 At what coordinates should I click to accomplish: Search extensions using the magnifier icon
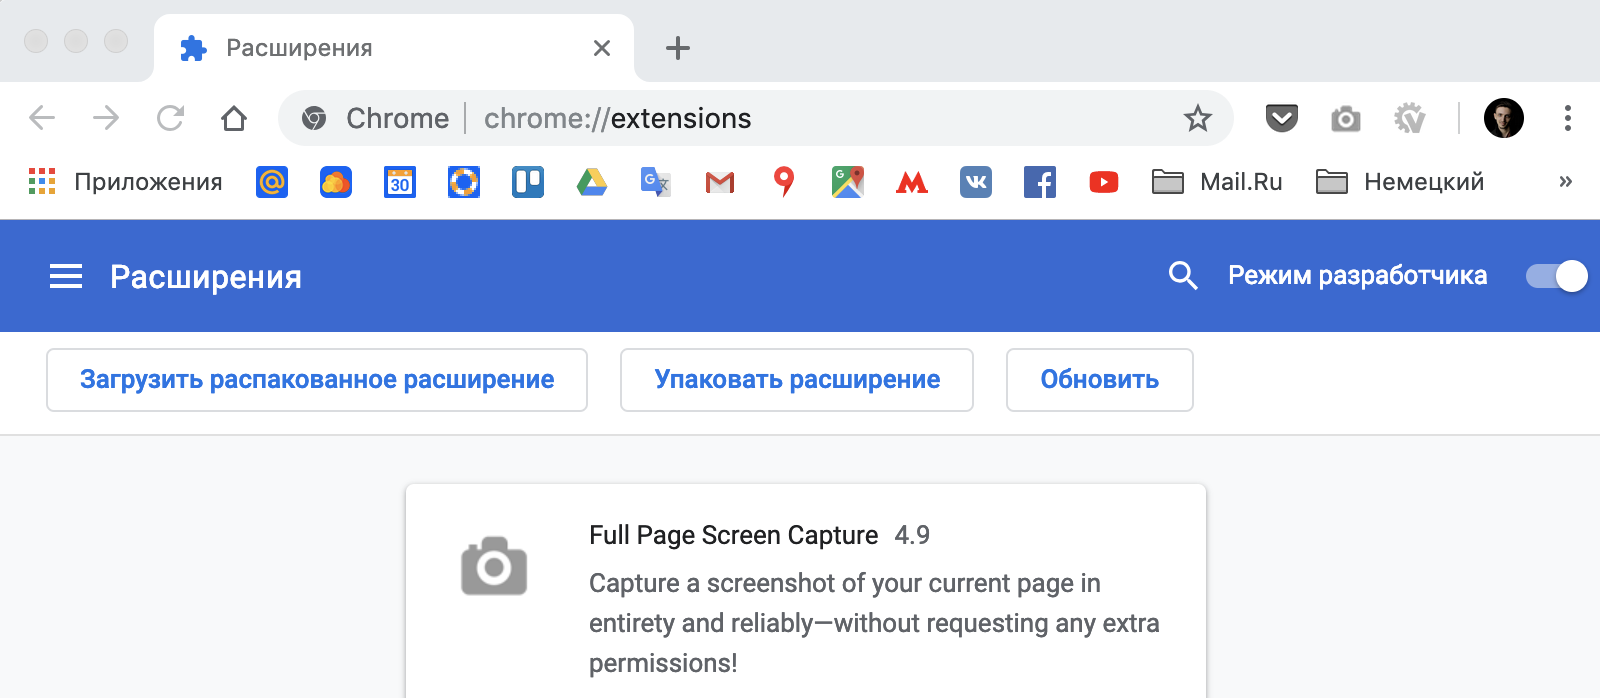pos(1183,276)
